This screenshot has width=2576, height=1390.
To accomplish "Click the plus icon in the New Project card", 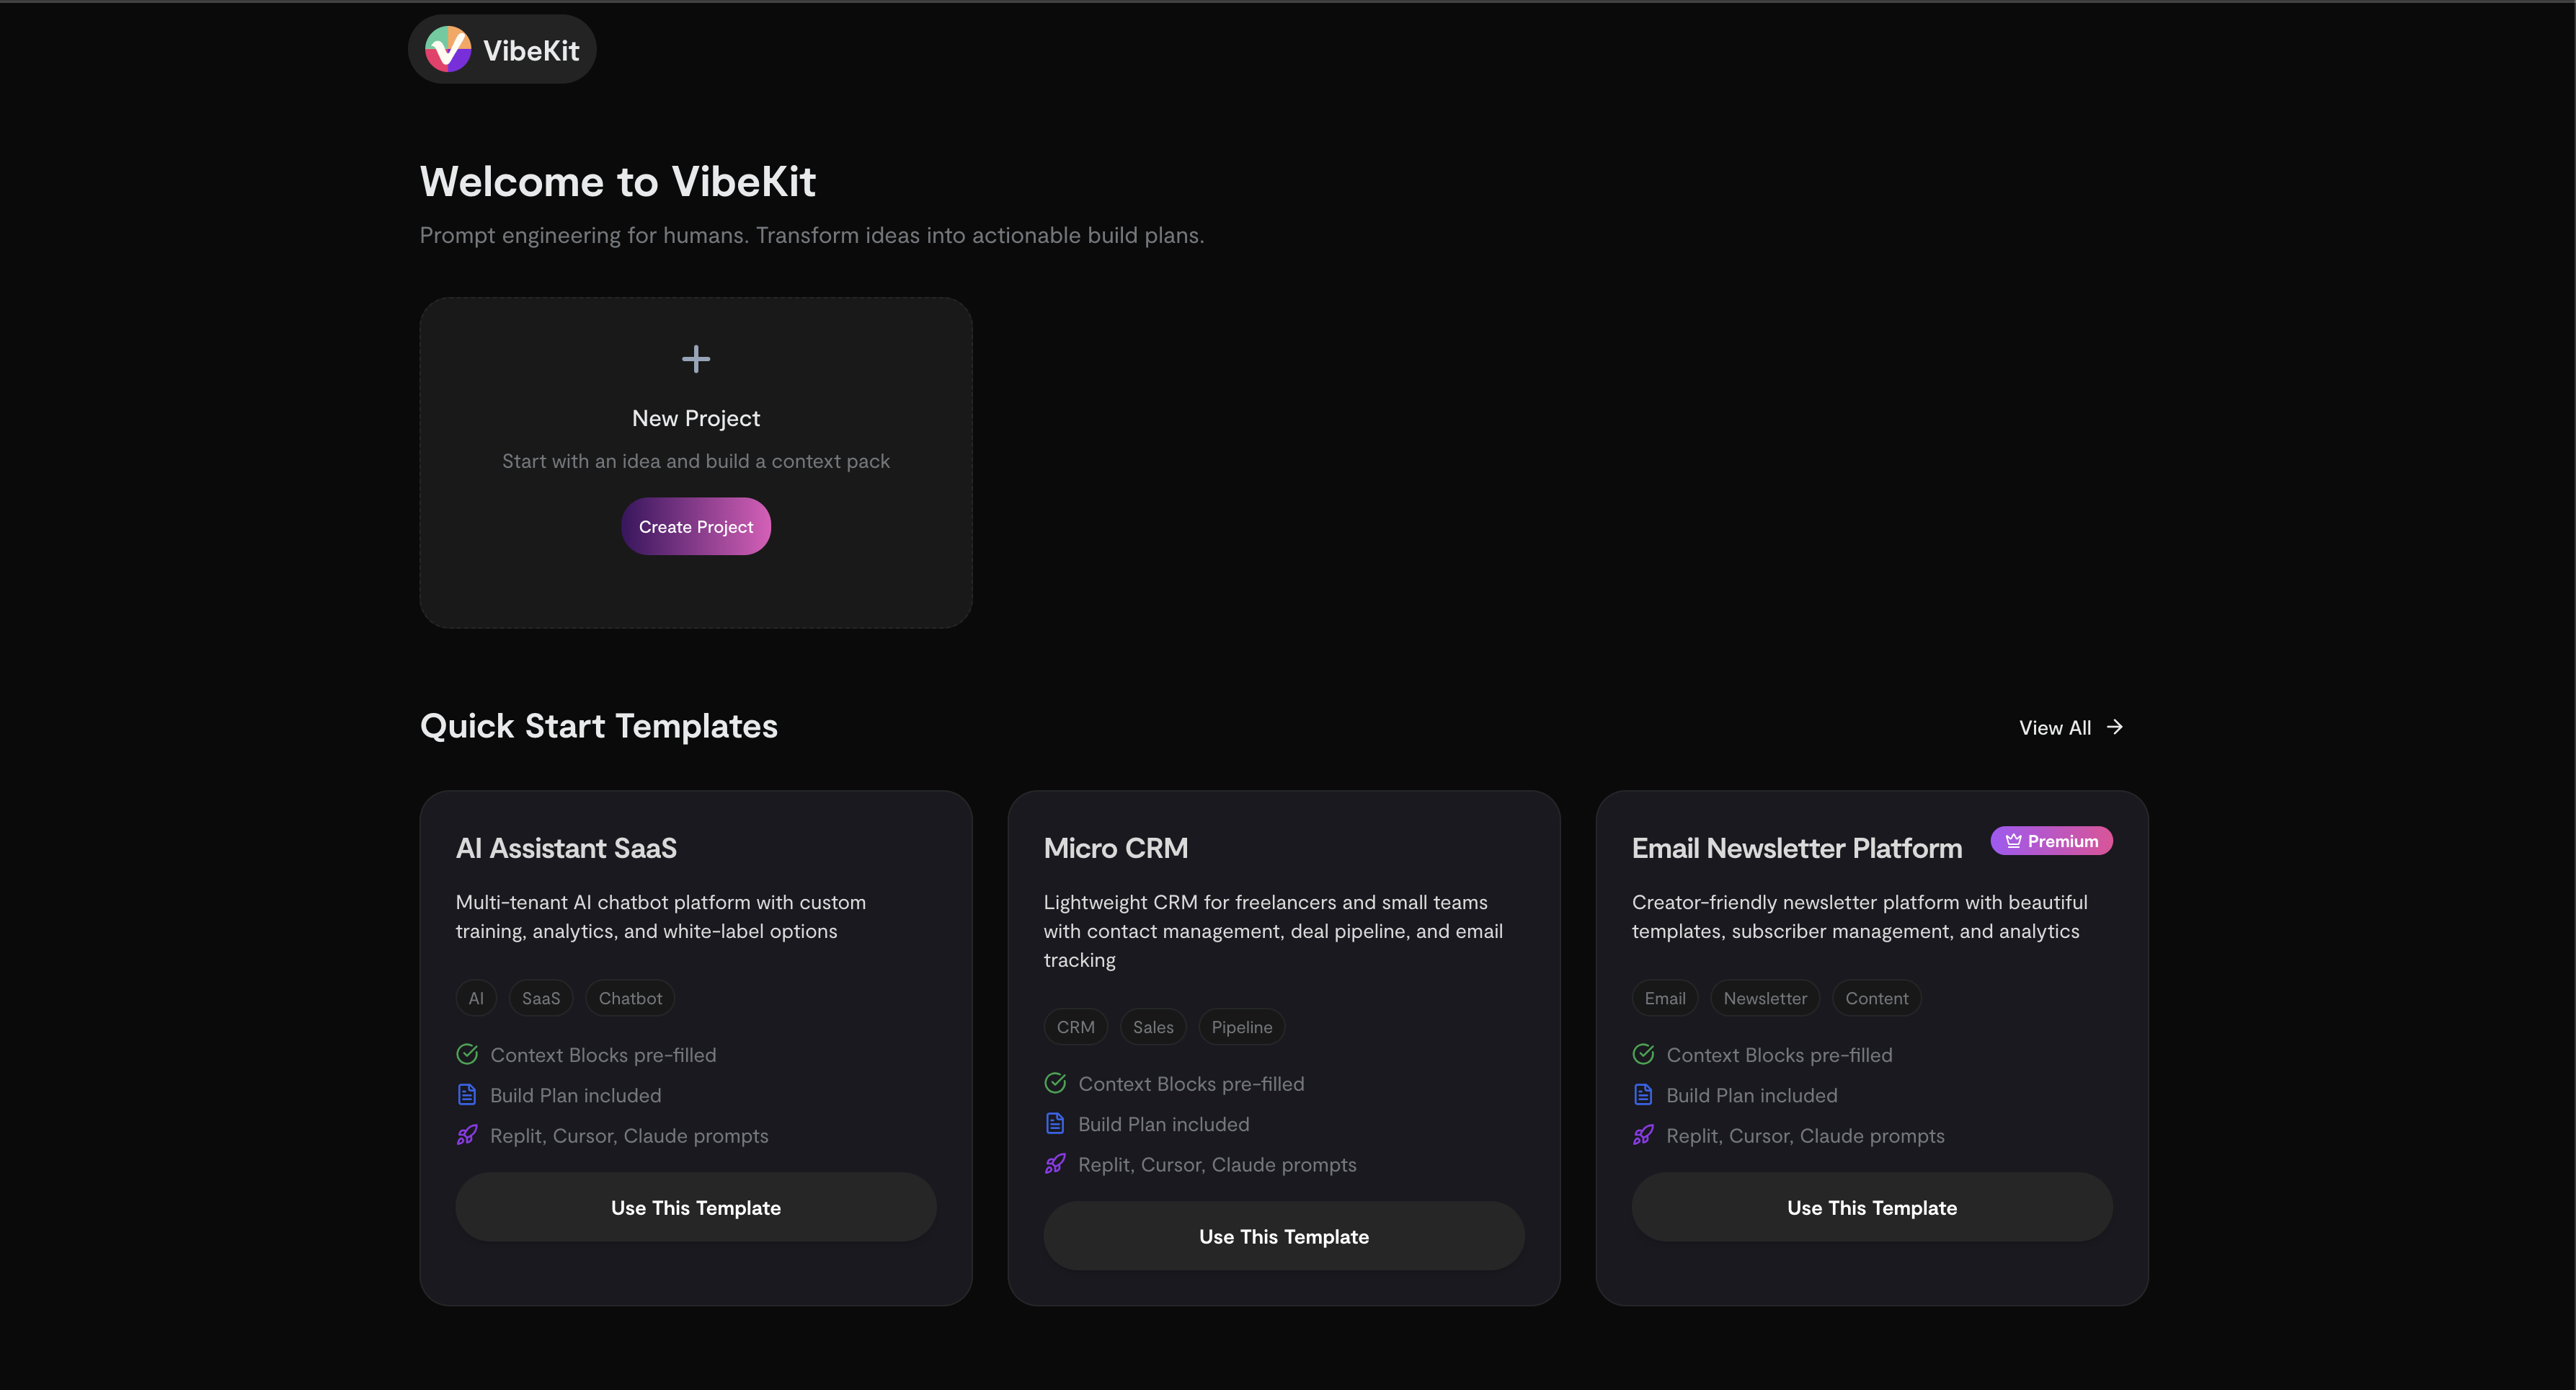I will 695,359.
